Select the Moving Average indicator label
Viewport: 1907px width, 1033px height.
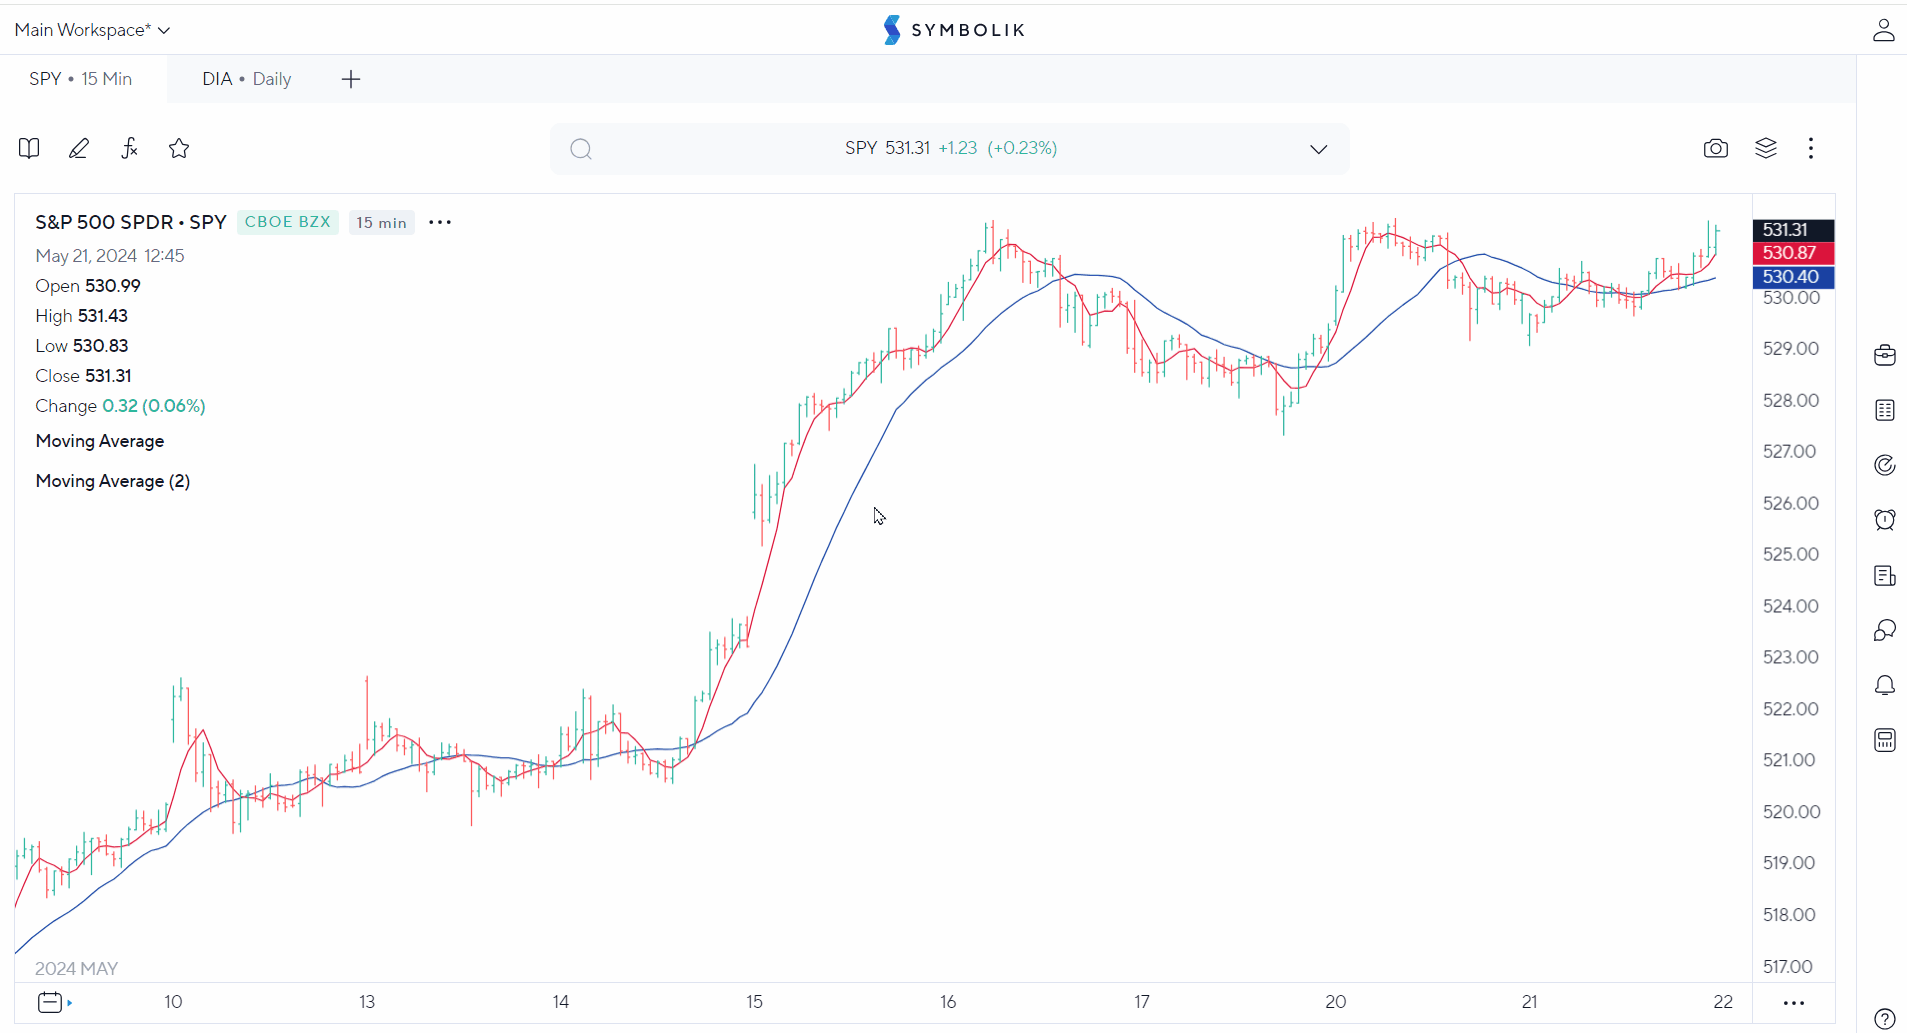coord(100,441)
